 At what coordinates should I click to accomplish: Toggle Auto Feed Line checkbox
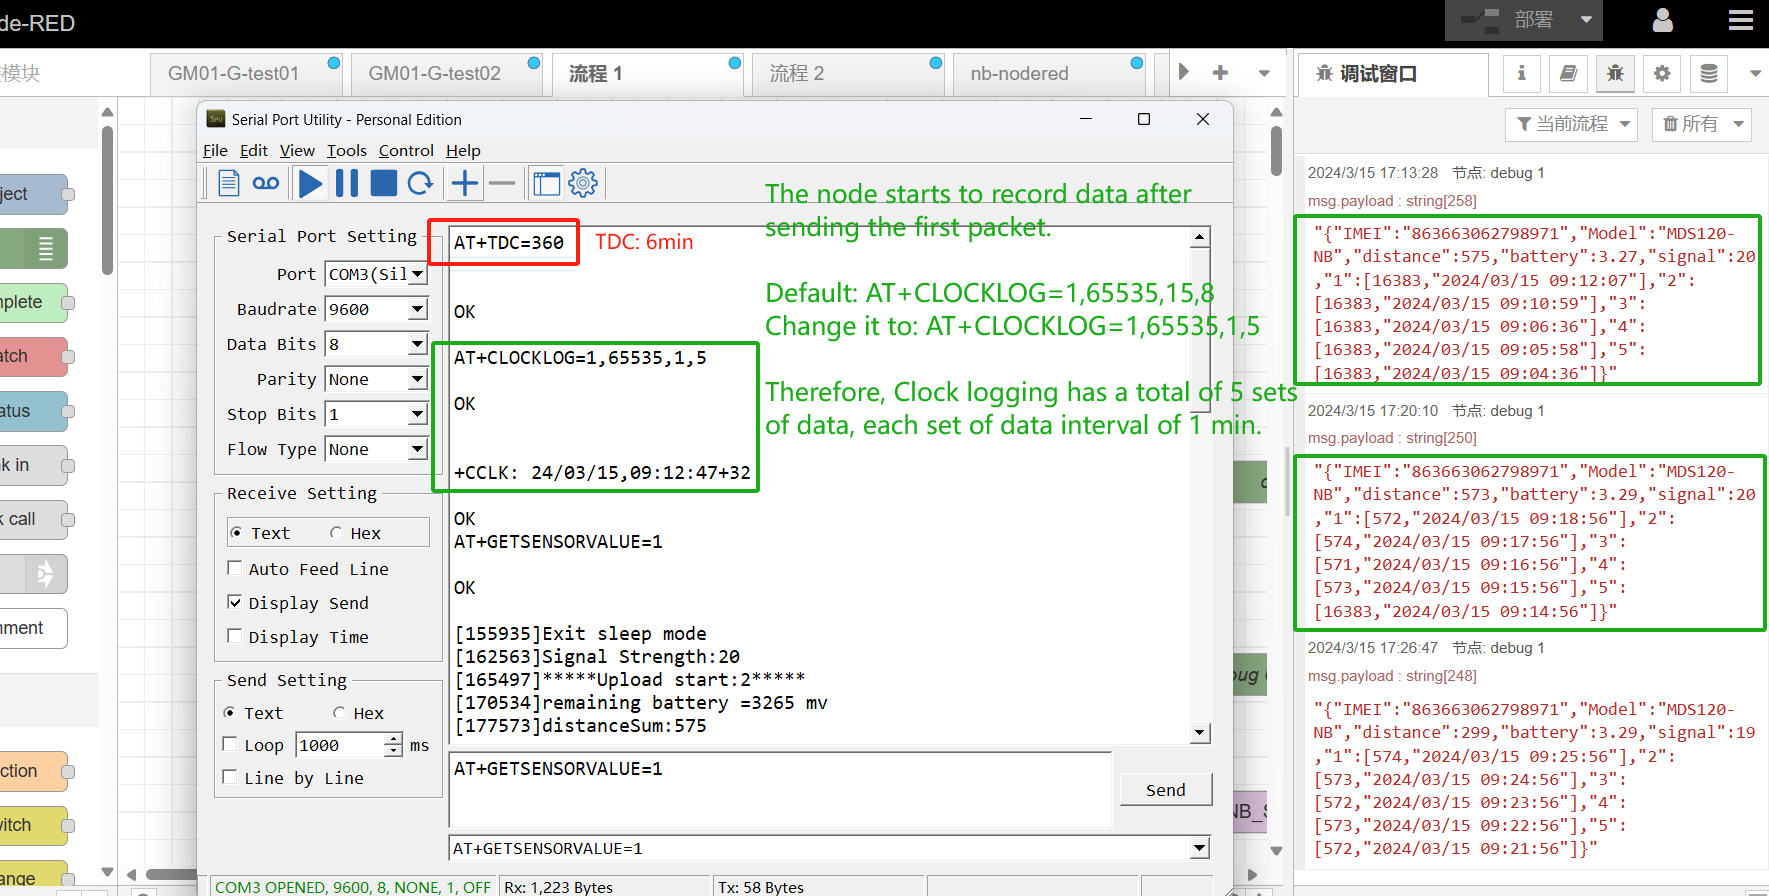click(235, 568)
